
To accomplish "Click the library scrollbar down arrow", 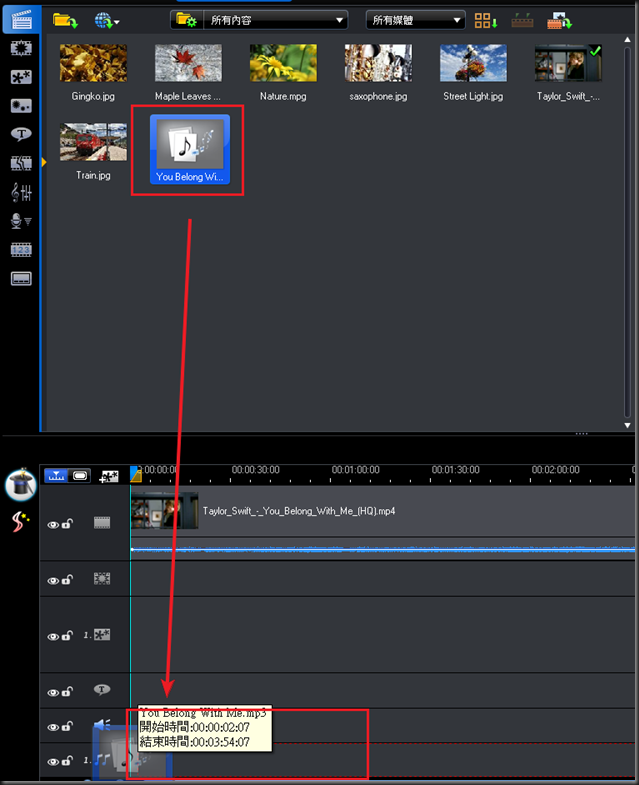I will click(627, 425).
